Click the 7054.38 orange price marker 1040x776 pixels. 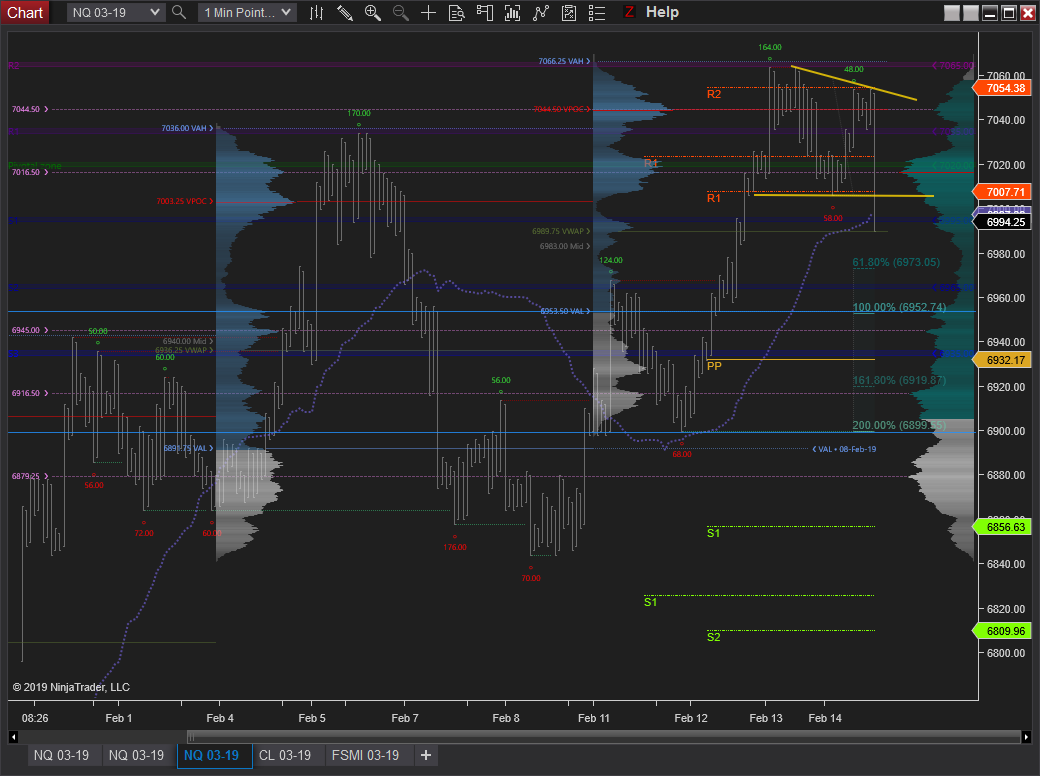pos(1002,88)
